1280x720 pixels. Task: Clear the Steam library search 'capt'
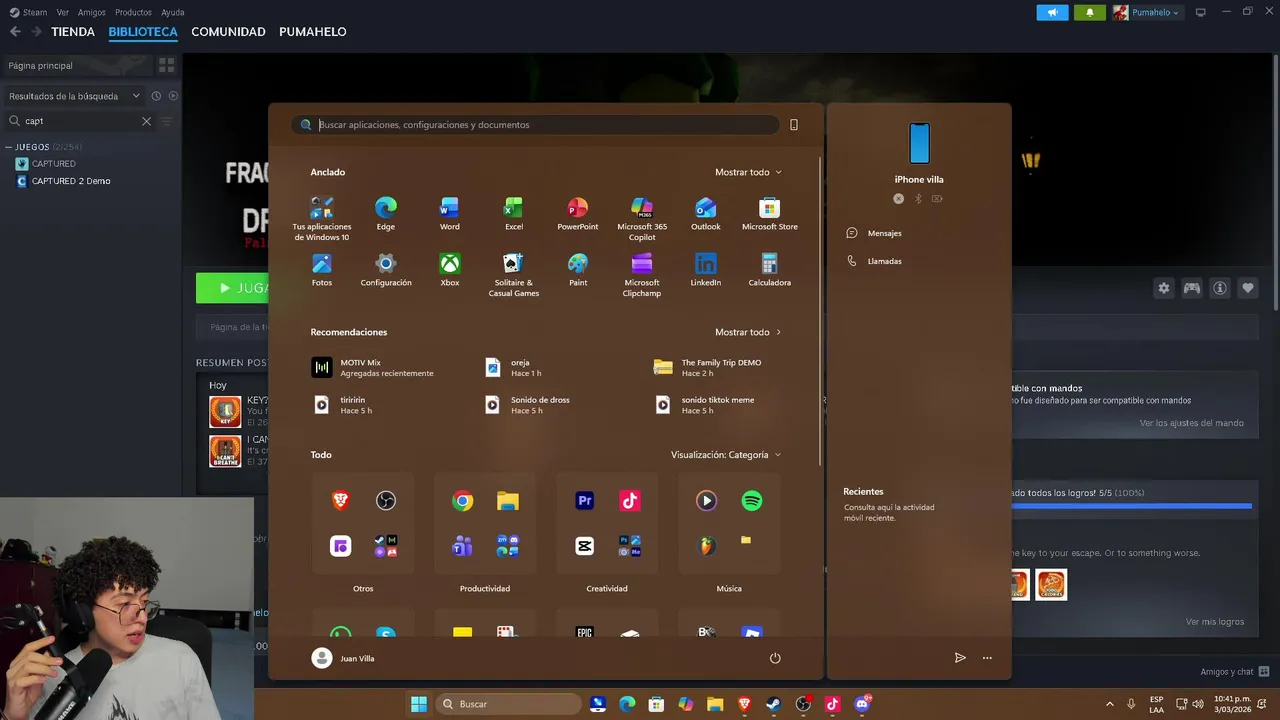[146, 121]
